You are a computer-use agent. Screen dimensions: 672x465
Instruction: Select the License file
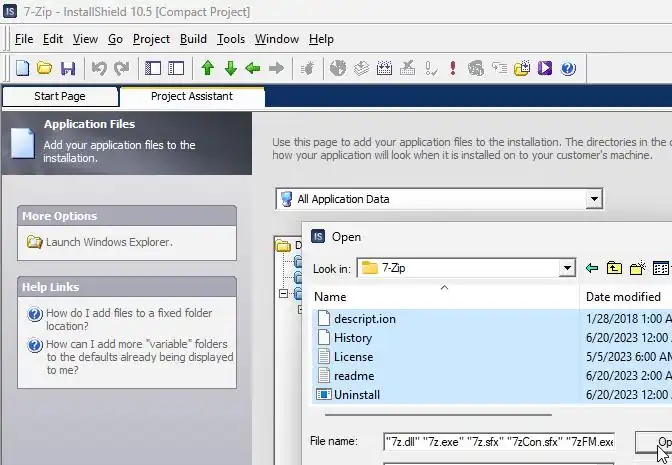pos(354,357)
